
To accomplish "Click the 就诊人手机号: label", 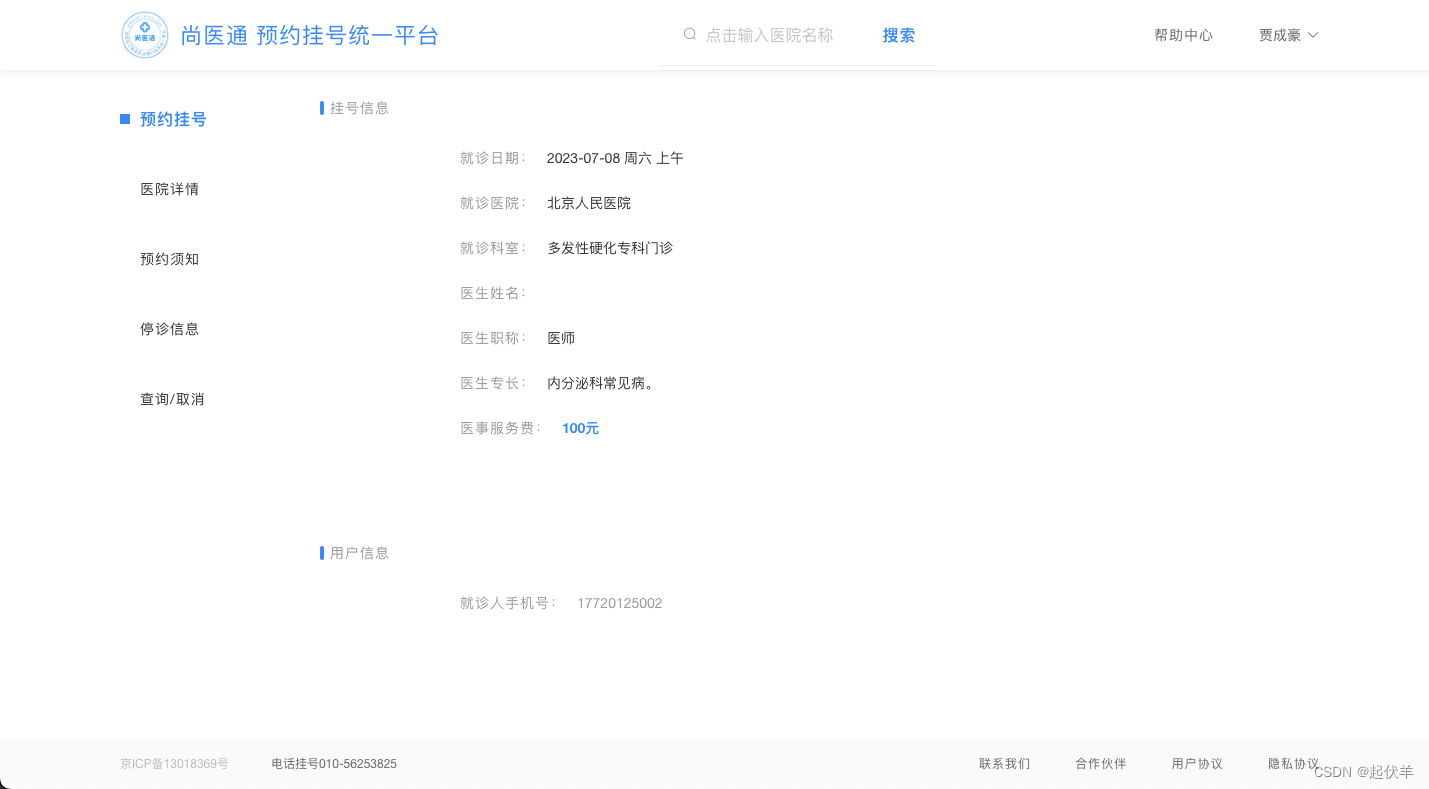I will click(508, 603).
